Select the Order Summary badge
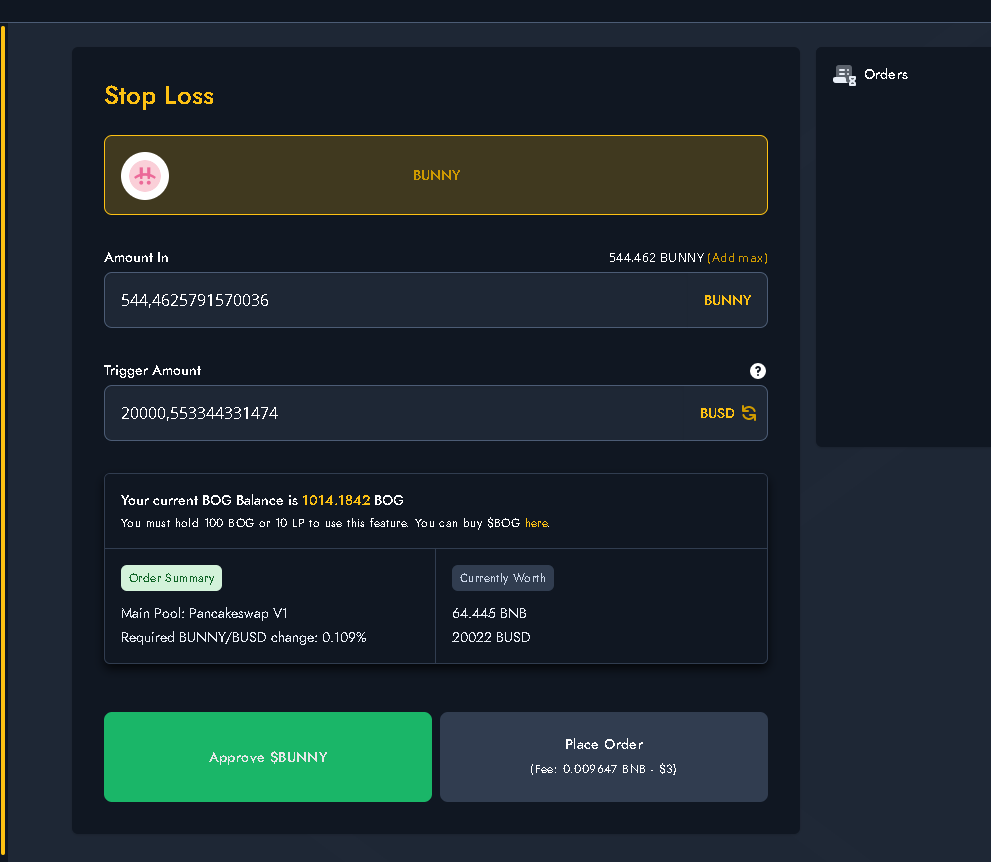The height and width of the screenshot is (862, 991). [x=171, y=578]
